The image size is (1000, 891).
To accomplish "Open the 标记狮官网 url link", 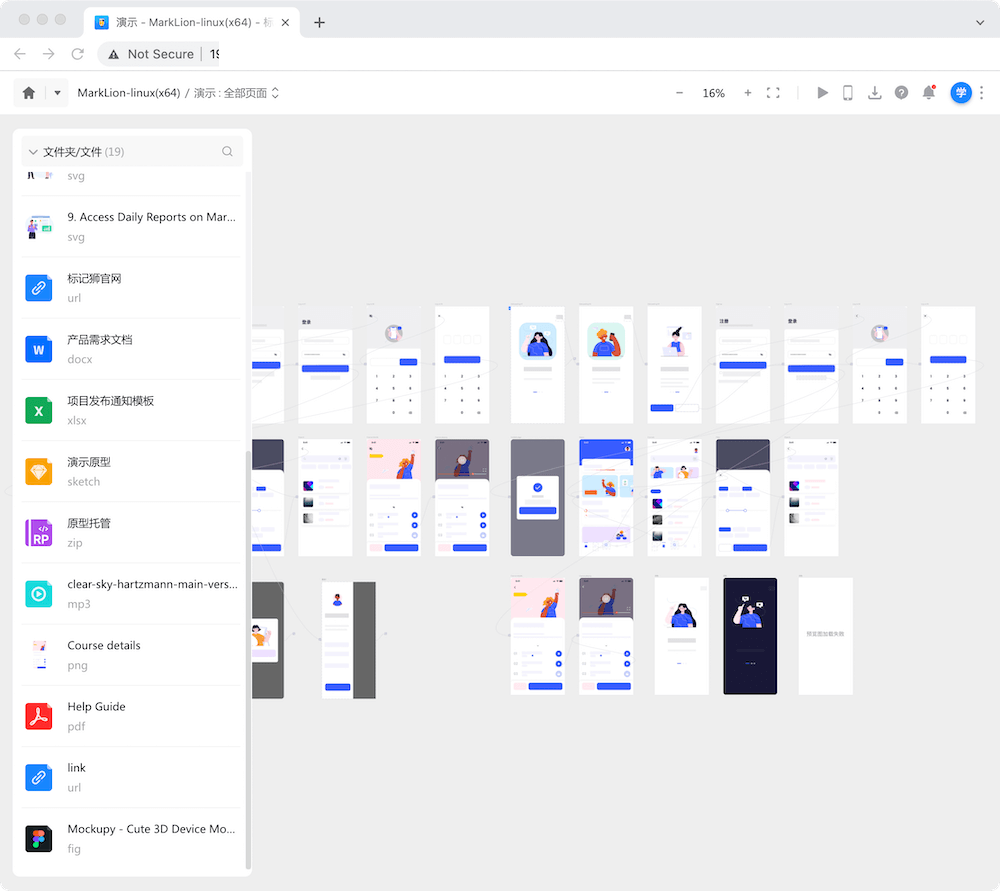I will (x=95, y=287).
